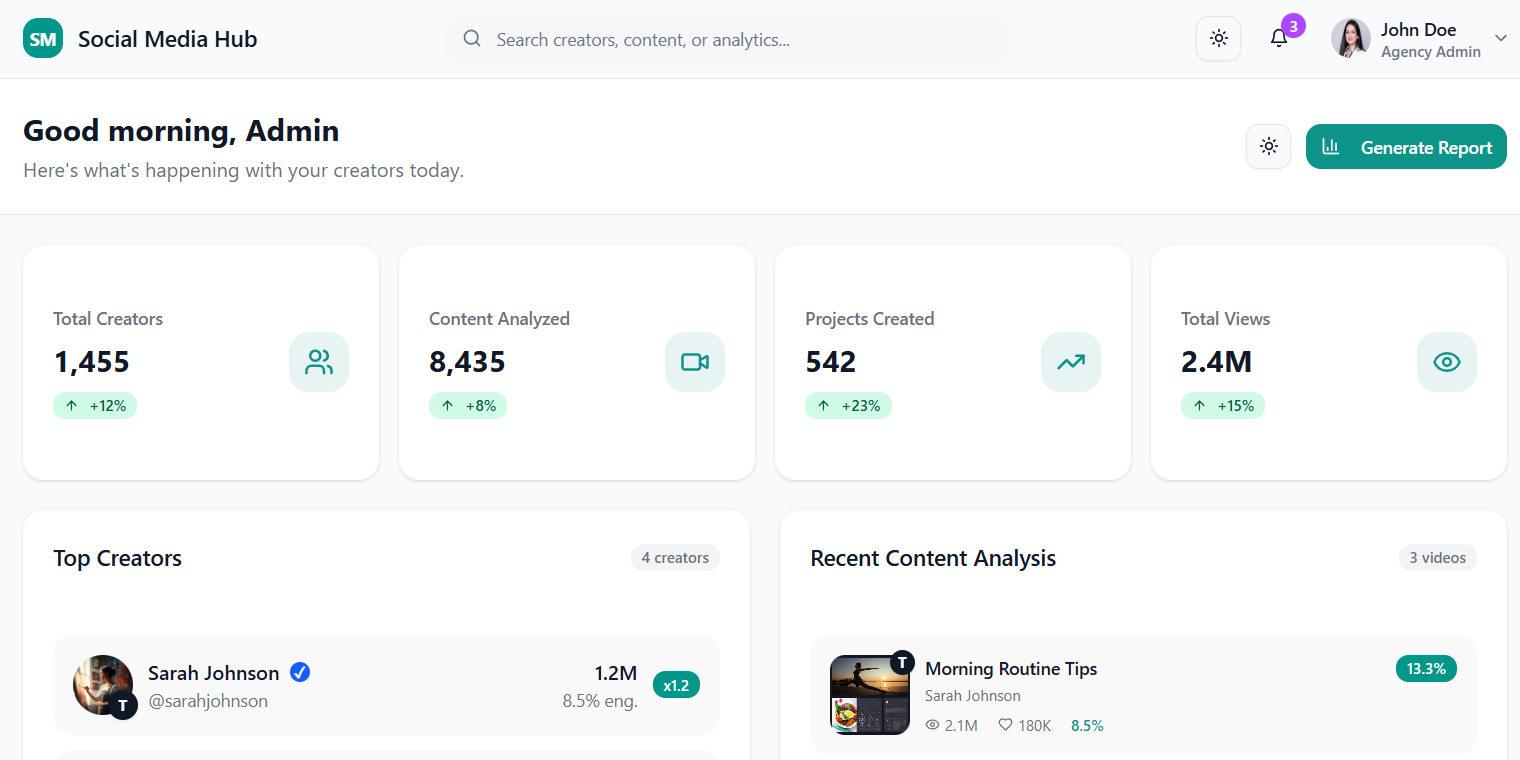Click the search magnifier icon

tap(471, 38)
